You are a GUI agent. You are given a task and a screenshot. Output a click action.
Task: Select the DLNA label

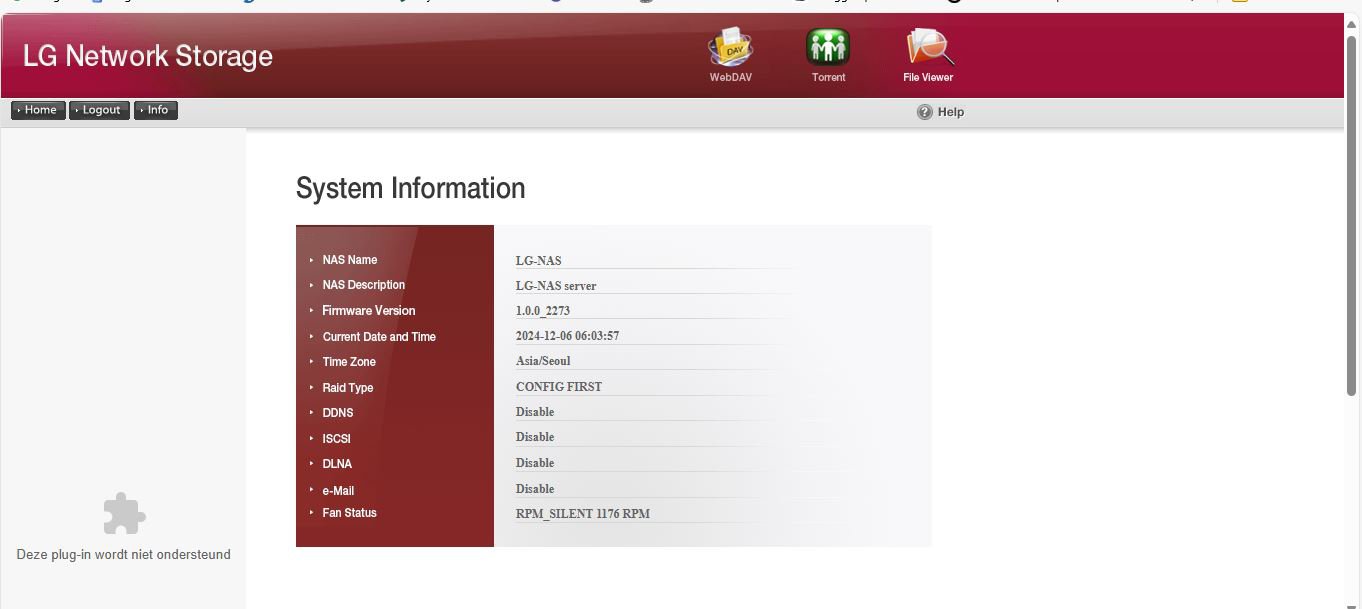tap(337, 464)
